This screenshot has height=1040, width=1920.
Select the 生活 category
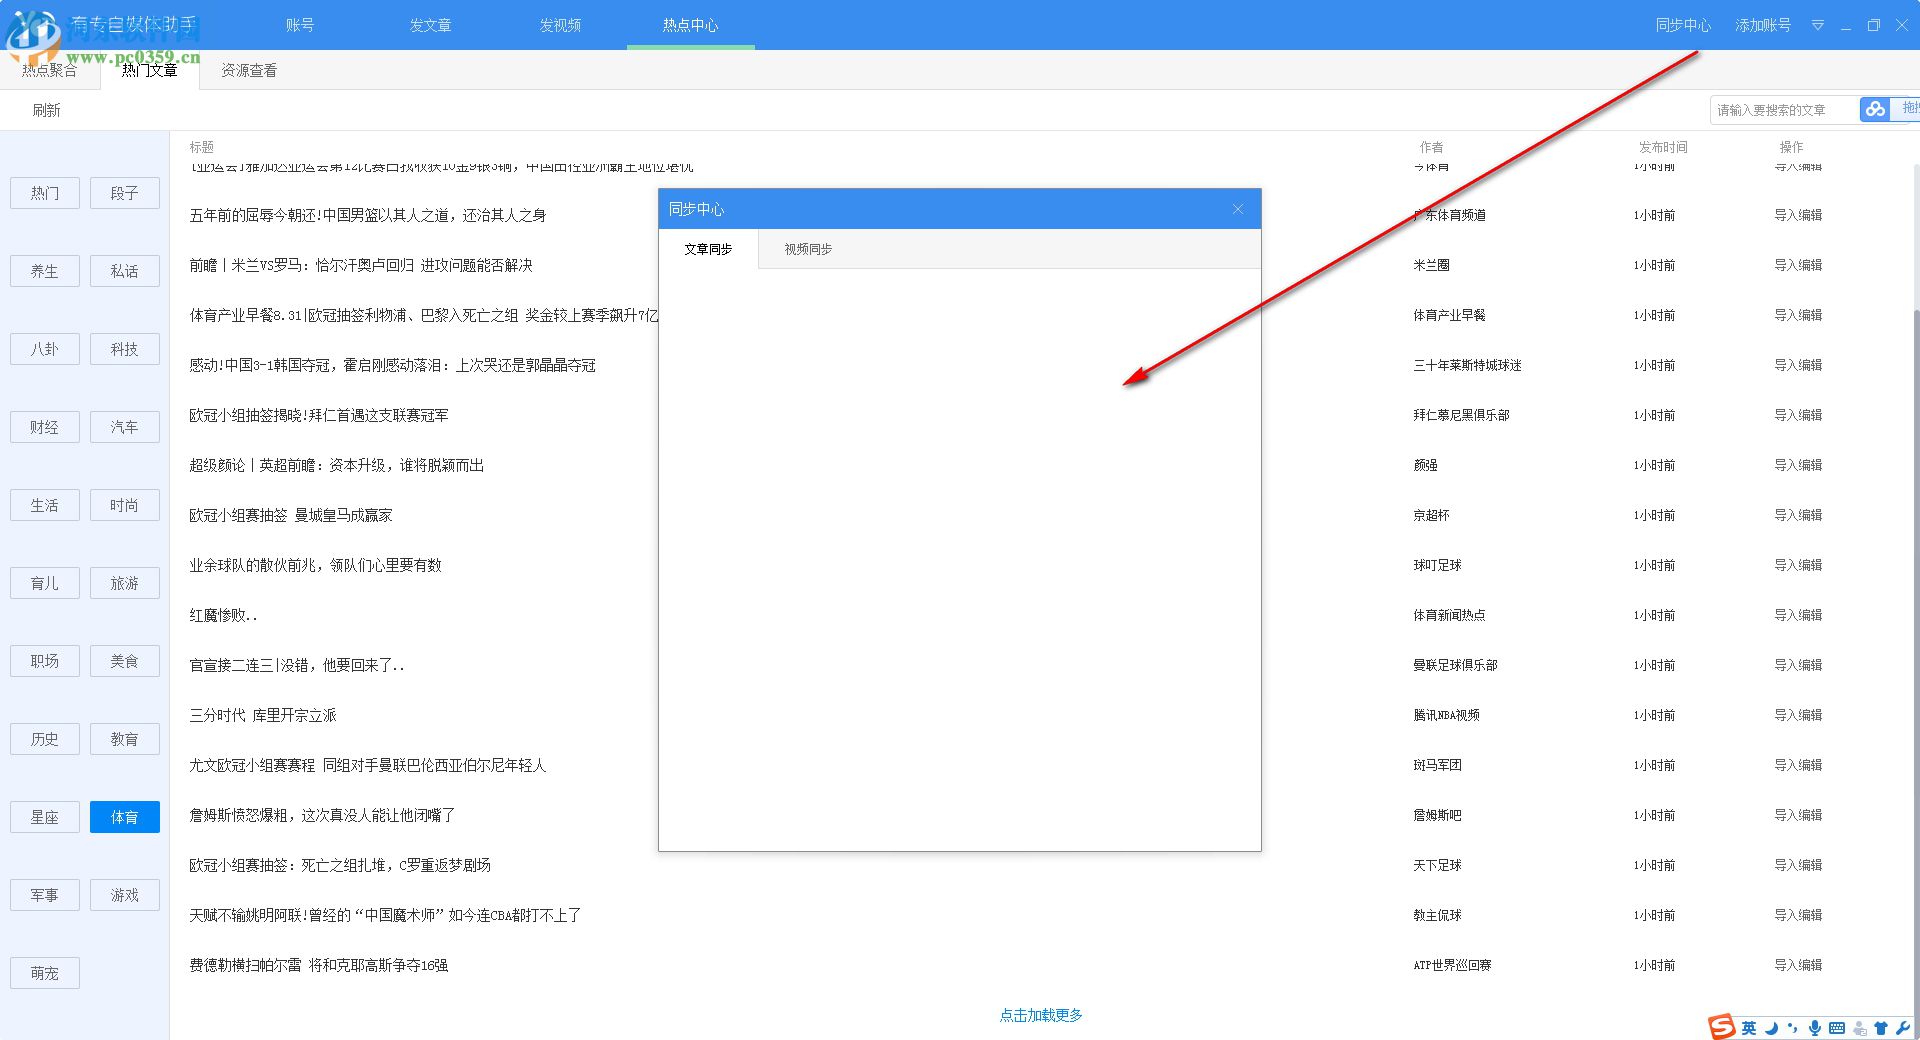click(x=45, y=505)
